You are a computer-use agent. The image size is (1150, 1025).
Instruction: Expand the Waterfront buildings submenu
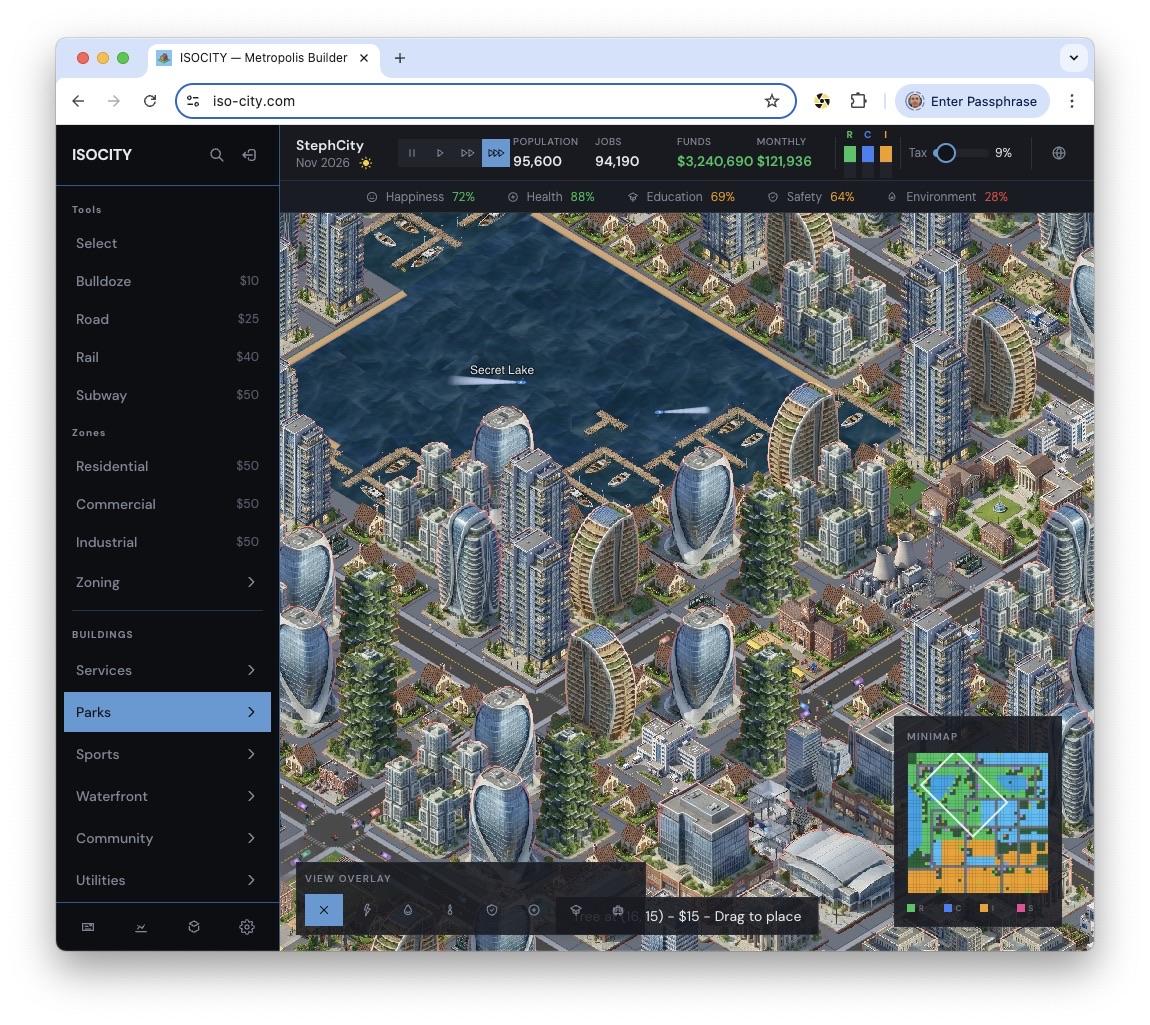coord(167,796)
